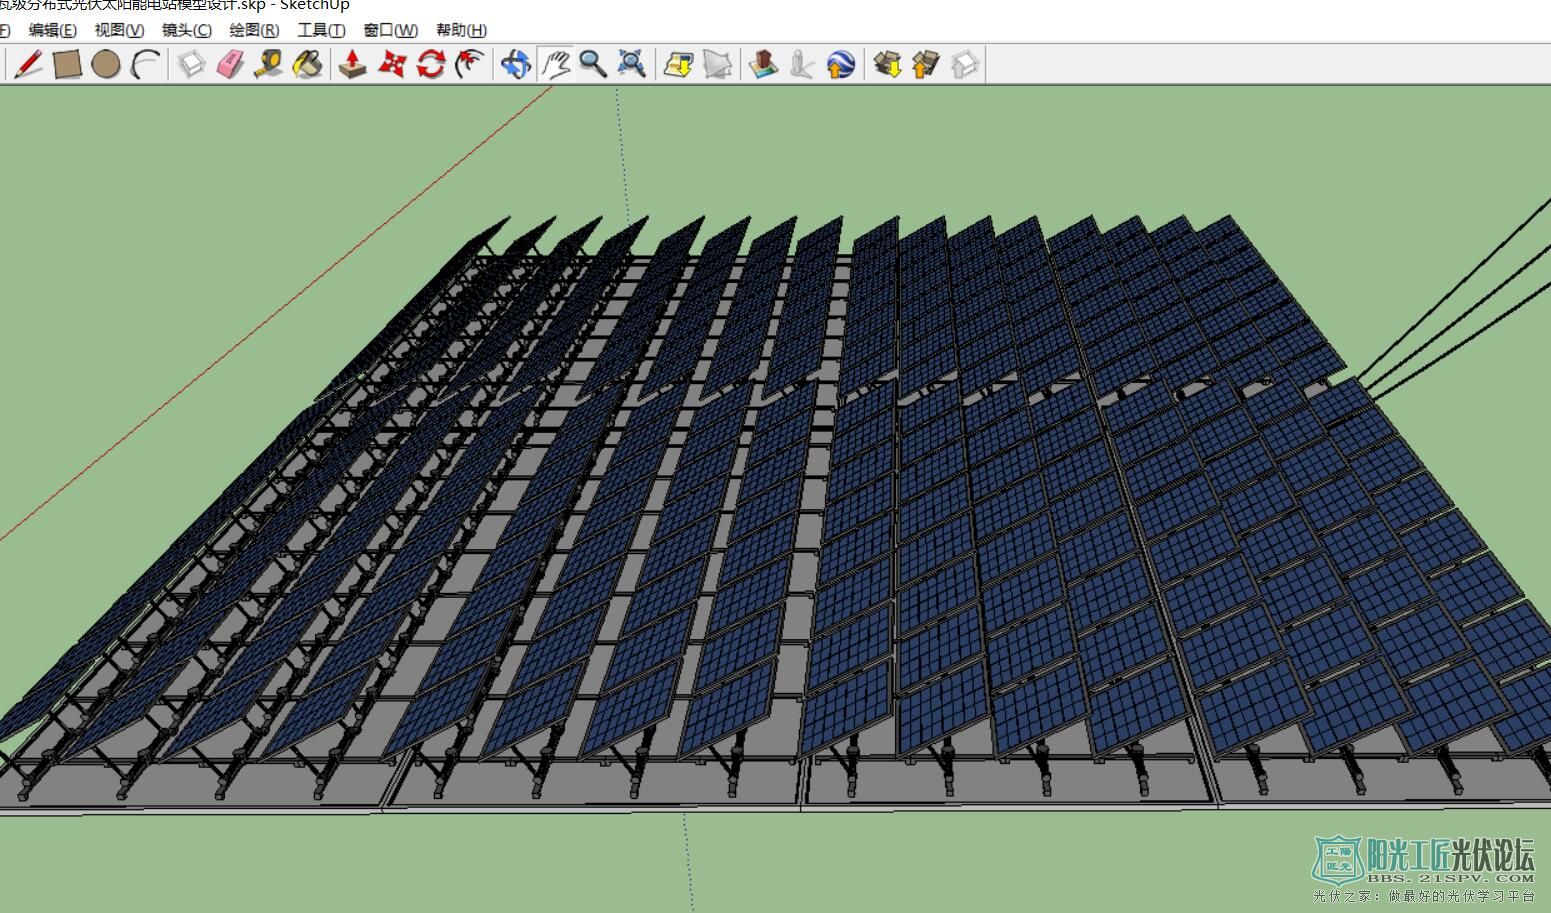Screen dimensions: 1551x913
Task: Select the Pan hand tool
Action: (x=555, y=65)
